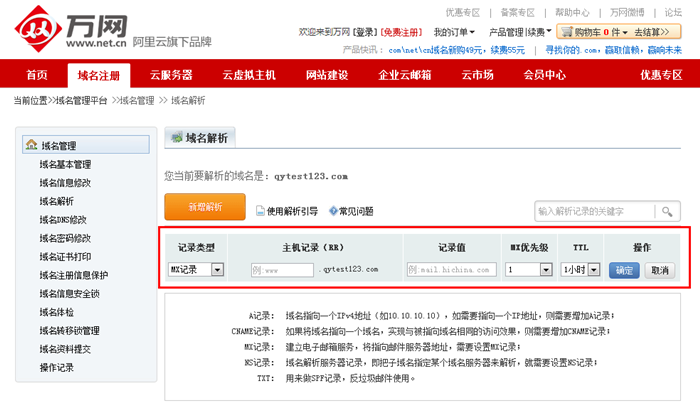Open 域名证书打印 in the sidebar
The height and width of the screenshot is (405, 700).
pyautogui.click(x=65, y=257)
